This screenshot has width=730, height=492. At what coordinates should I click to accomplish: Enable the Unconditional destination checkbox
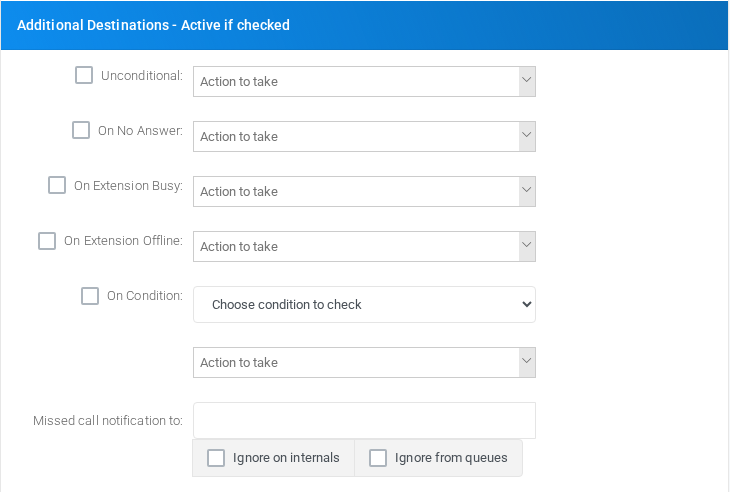(84, 75)
